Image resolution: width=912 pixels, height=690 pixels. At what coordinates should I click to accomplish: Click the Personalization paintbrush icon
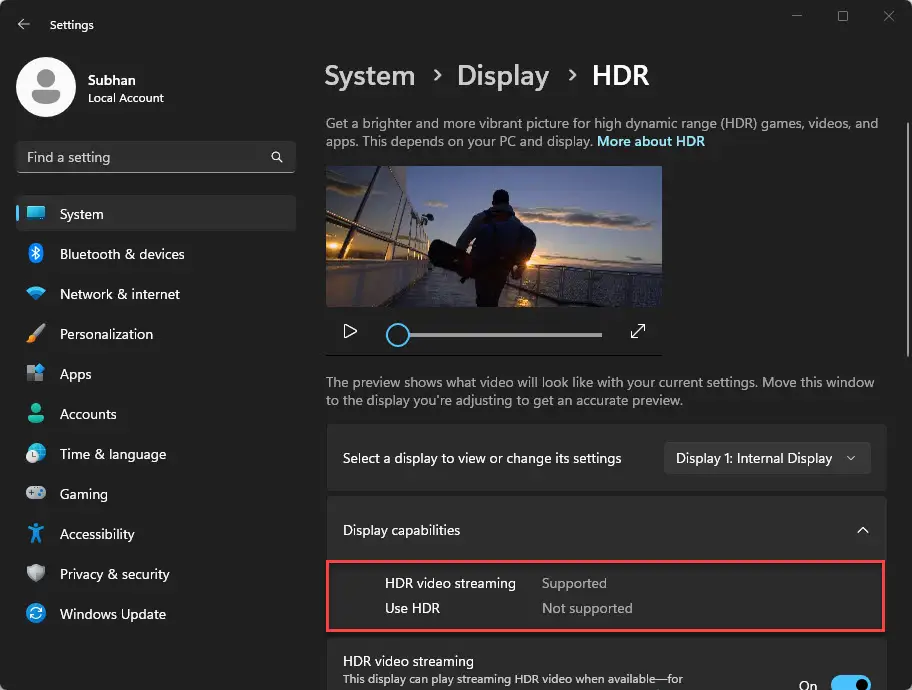point(36,334)
